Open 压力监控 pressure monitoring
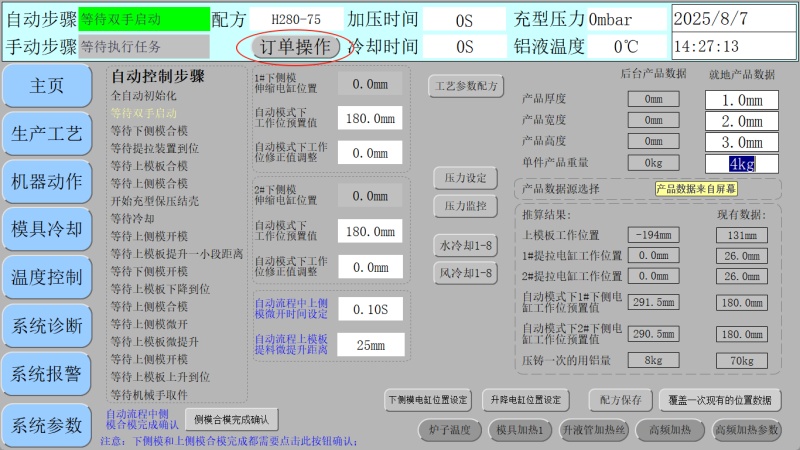 pyautogui.click(x=465, y=206)
